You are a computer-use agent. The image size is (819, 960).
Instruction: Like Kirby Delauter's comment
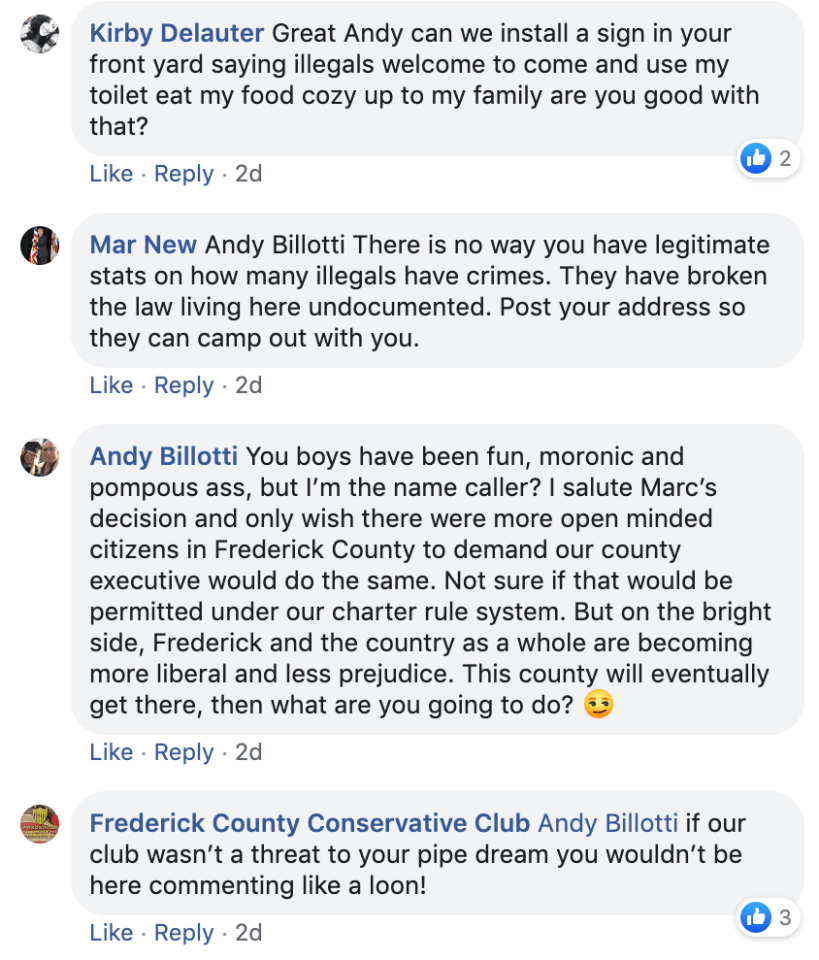111,174
